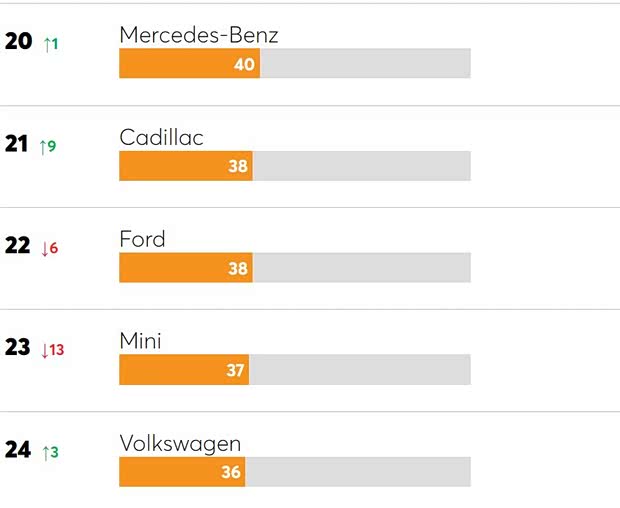Open the Volkswagen brand name
Screen dimensions: 620x508
click(180, 443)
